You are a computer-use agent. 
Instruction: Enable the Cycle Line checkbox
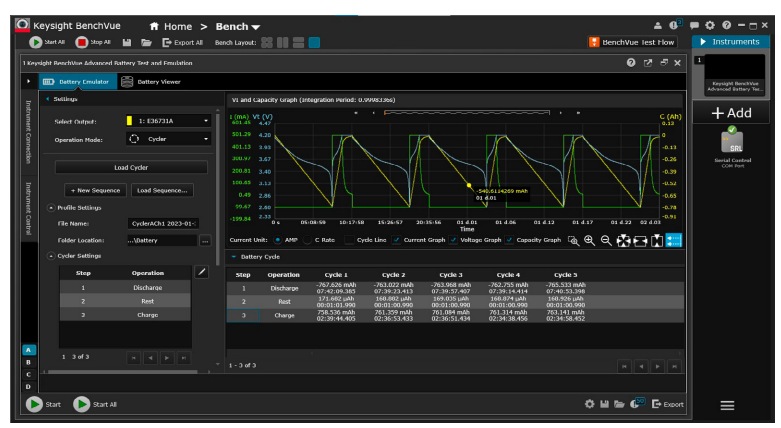click(349, 241)
